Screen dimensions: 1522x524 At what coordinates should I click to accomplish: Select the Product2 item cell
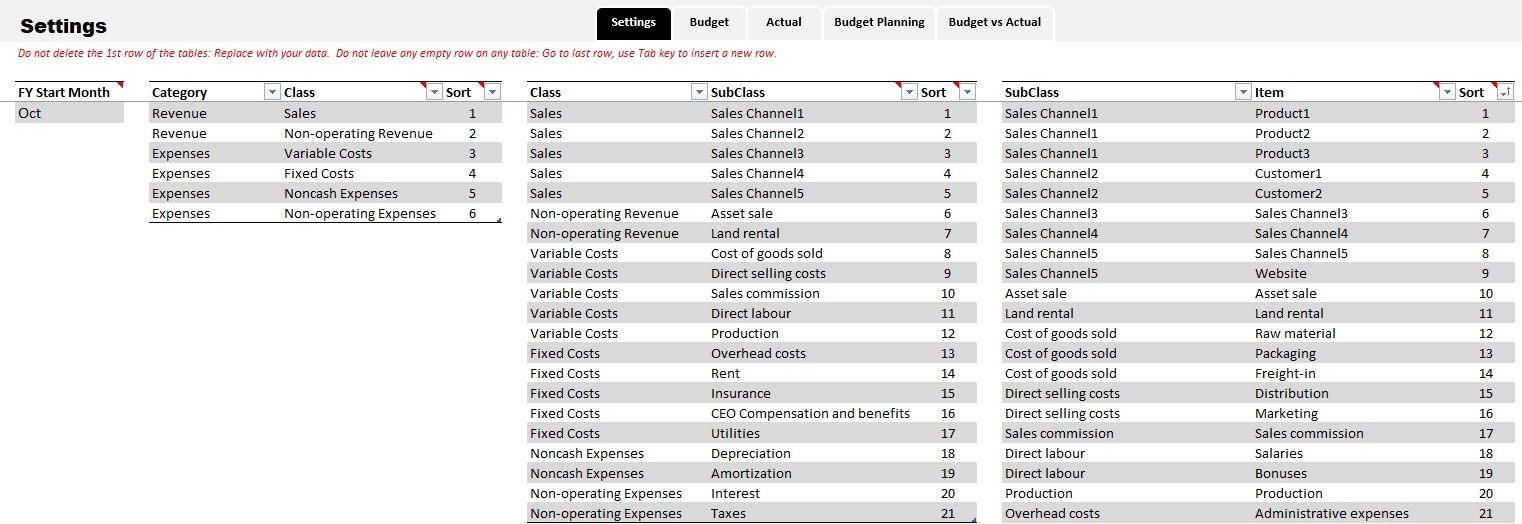click(1354, 133)
